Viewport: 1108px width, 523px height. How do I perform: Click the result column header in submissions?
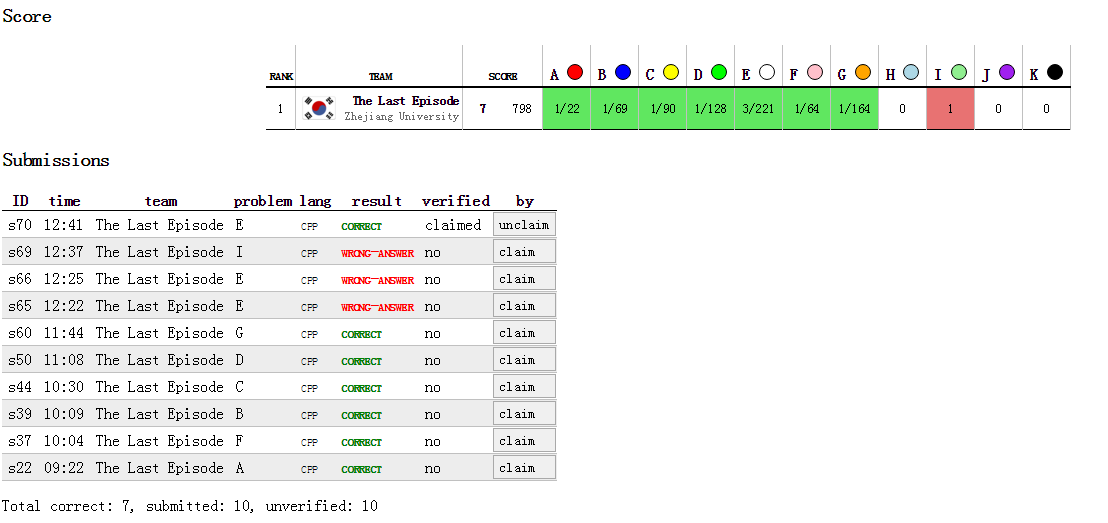376,201
